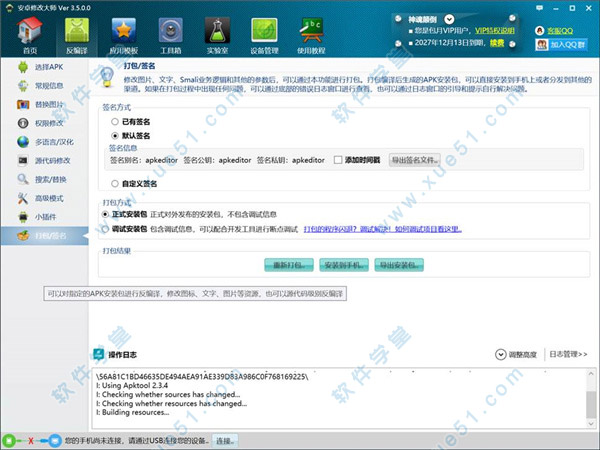Viewport: 600px width, 450px height.
Task: Click the 操作日志 log icon
Action: click(x=99, y=354)
